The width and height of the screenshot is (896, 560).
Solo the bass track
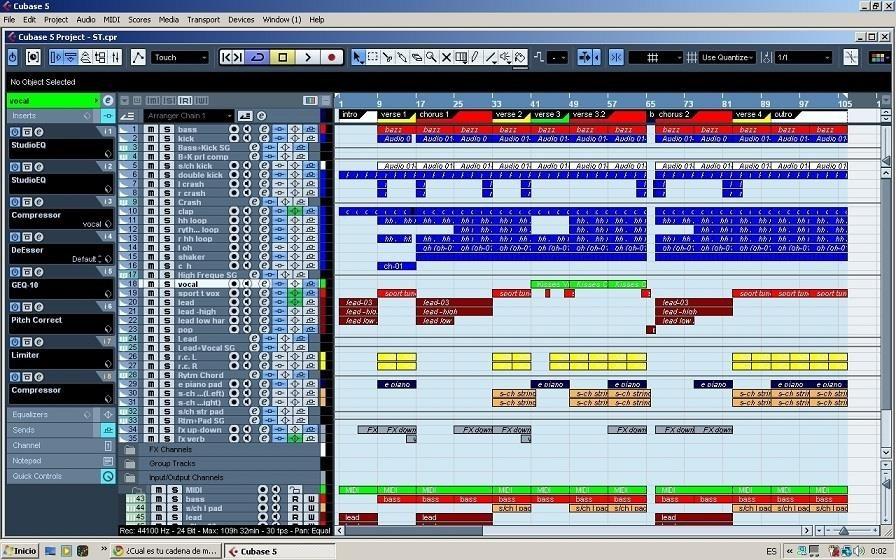tap(167, 129)
